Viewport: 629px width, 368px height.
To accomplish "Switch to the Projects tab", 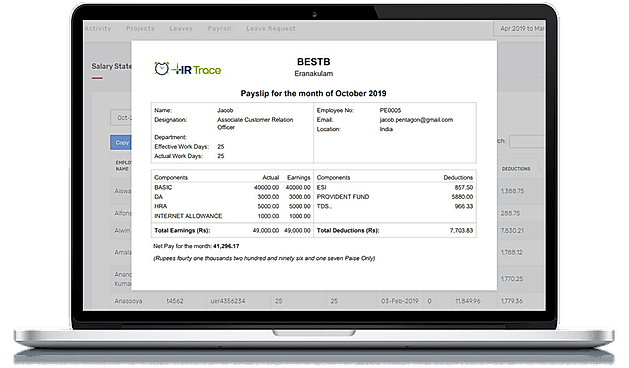I will pyautogui.click(x=140, y=28).
